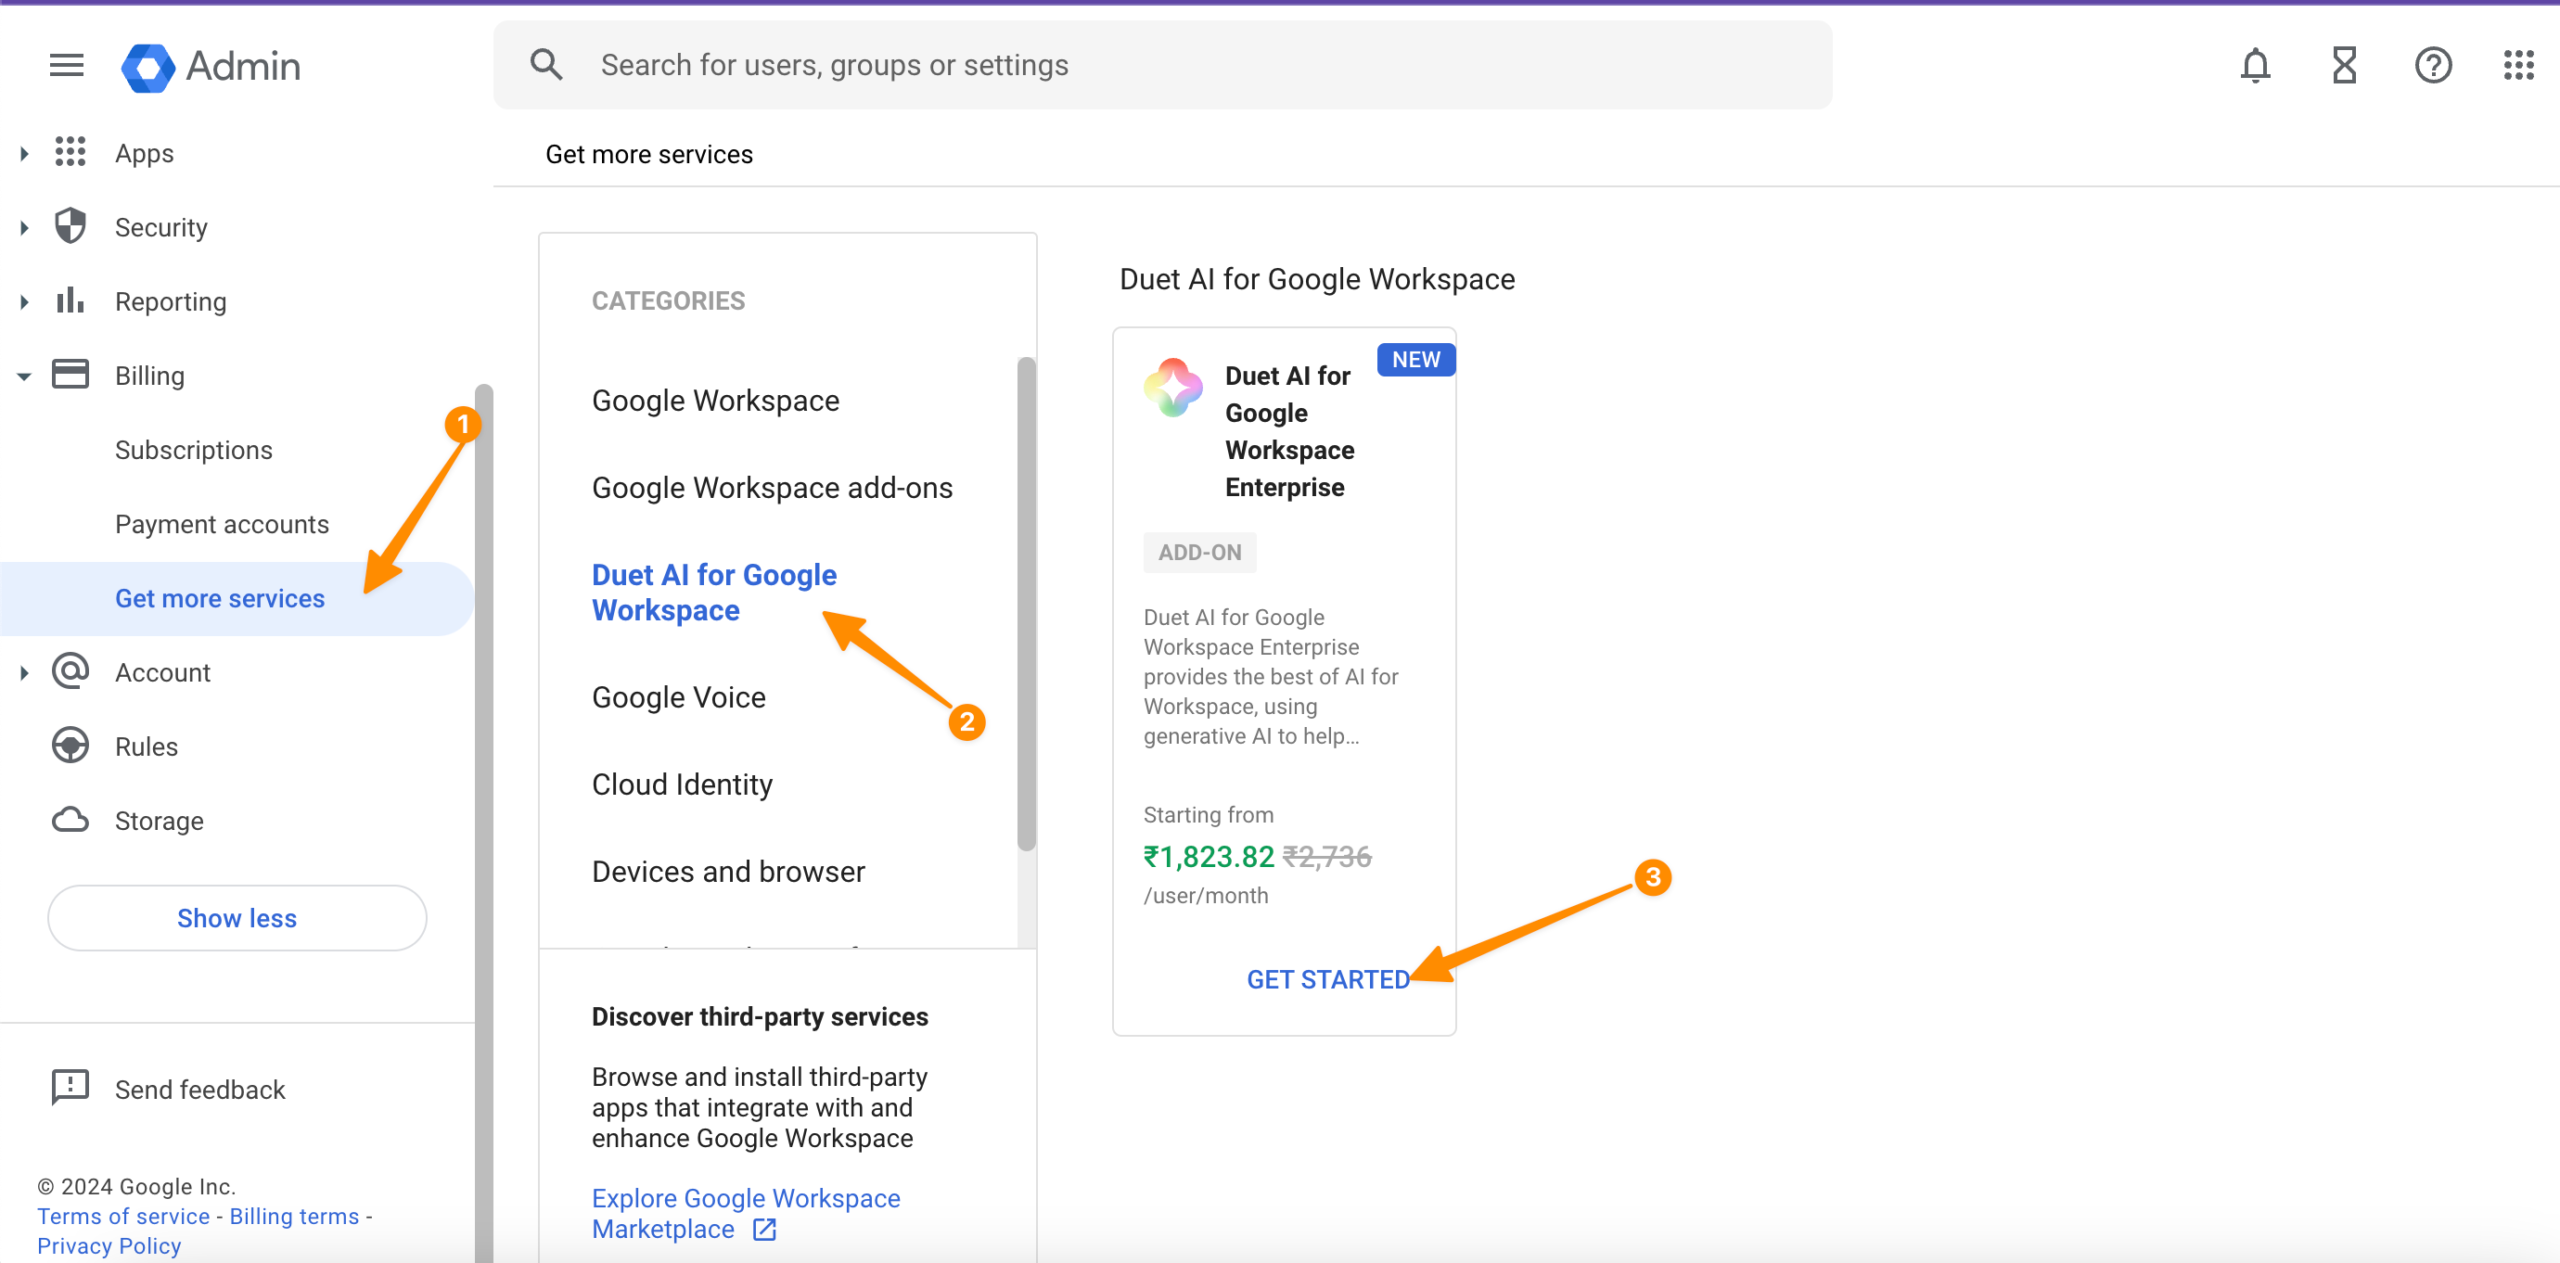This screenshot has width=2560, height=1263.
Task: Open the notifications bell
Action: [2255, 66]
